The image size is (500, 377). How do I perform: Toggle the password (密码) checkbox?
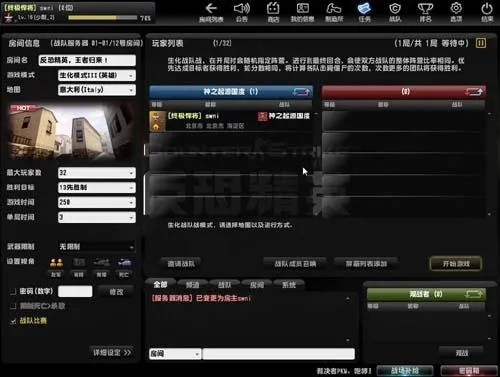13,292
